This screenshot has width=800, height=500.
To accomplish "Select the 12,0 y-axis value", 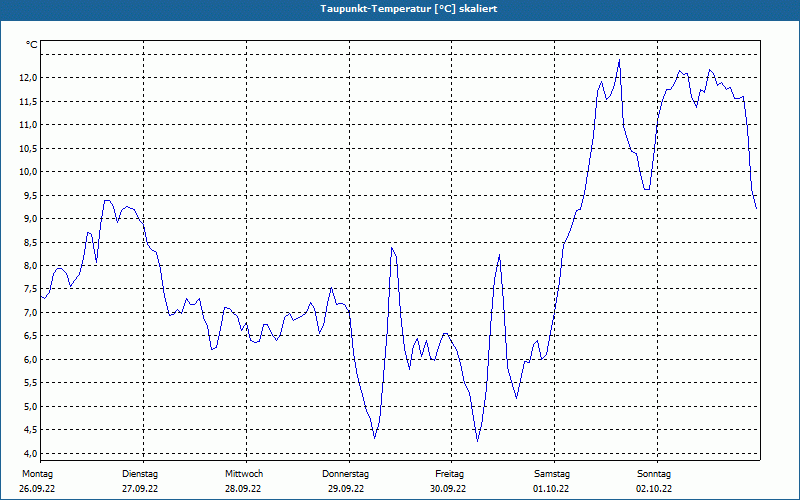I will point(28,78).
